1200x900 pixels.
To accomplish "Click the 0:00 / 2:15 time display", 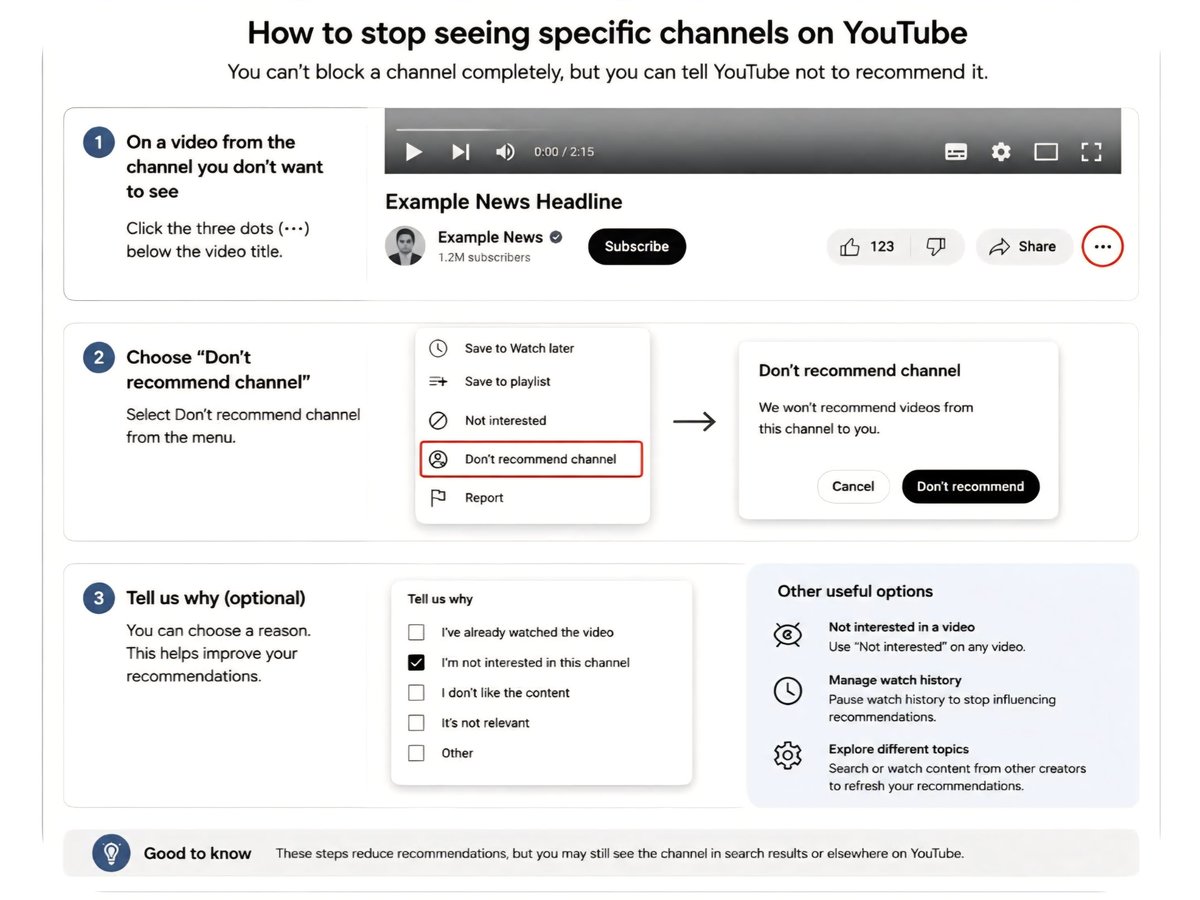I will pyautogui.click(x=564, y=152).
